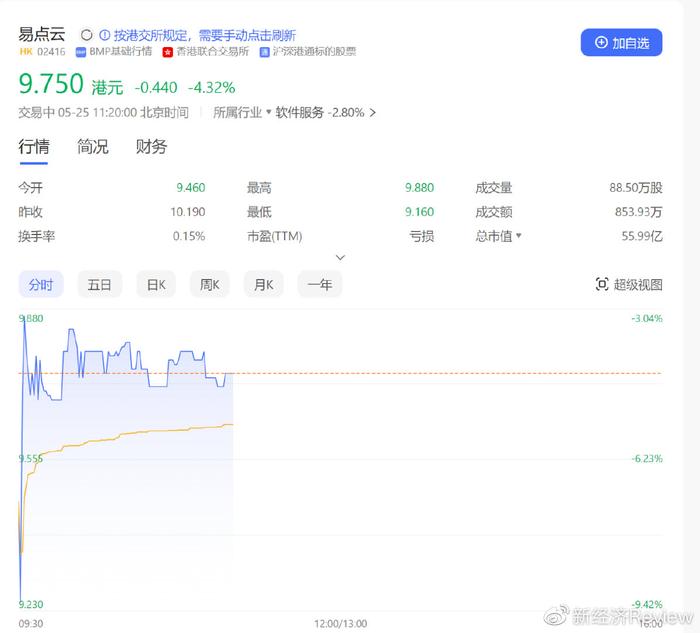This screenshot has width=700, height=633.
Task: Select the 一年 chart period
Action: click(320, 284)
